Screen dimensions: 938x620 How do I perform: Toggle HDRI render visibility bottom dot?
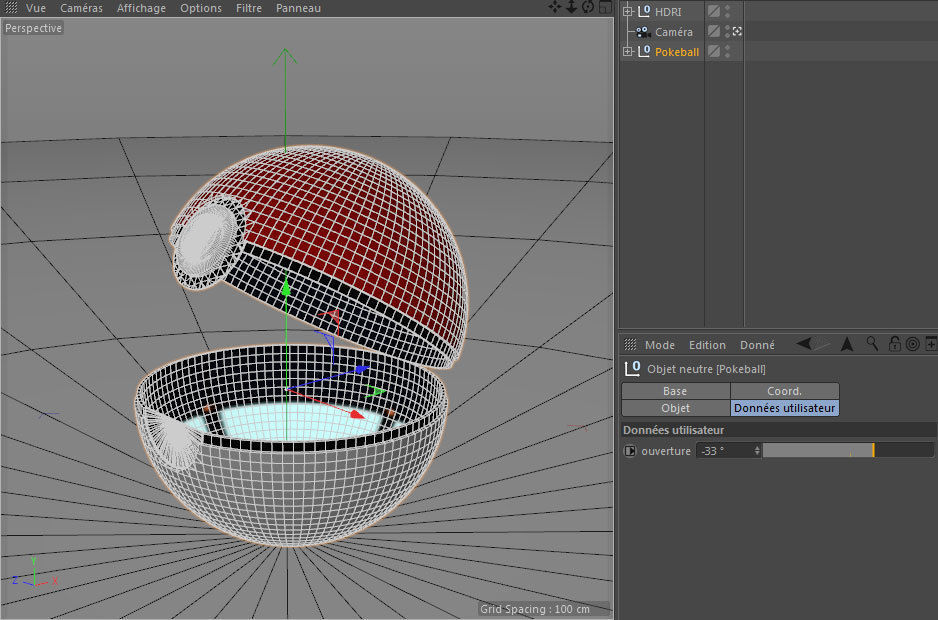(727, 15)
